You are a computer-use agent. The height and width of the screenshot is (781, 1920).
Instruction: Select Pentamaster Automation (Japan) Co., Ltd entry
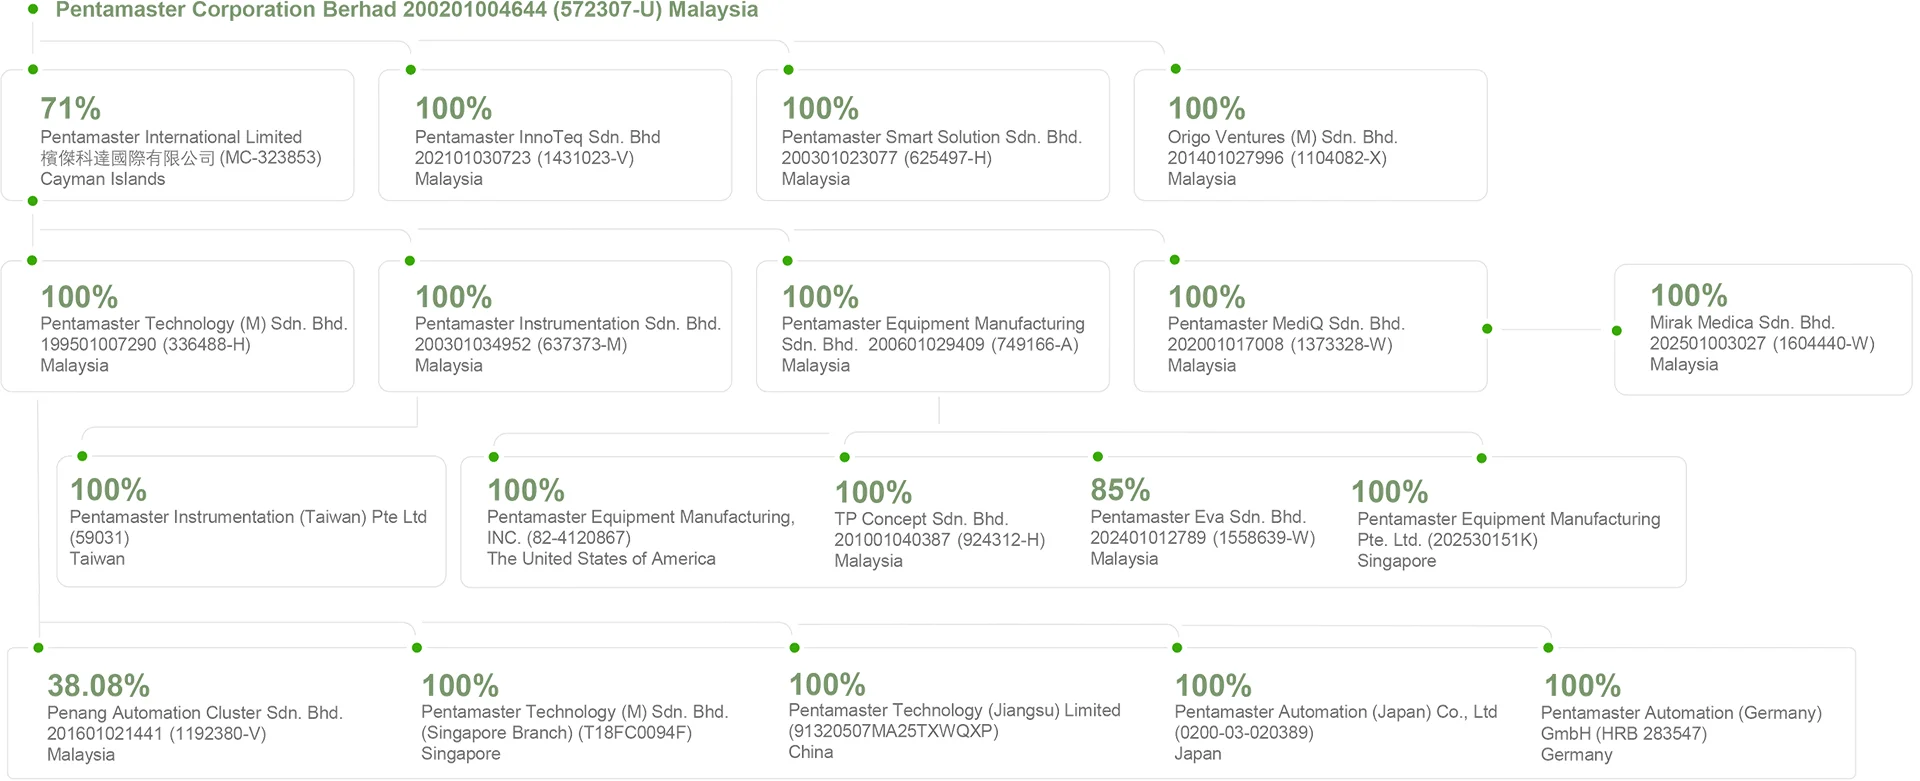(1335, 718)
